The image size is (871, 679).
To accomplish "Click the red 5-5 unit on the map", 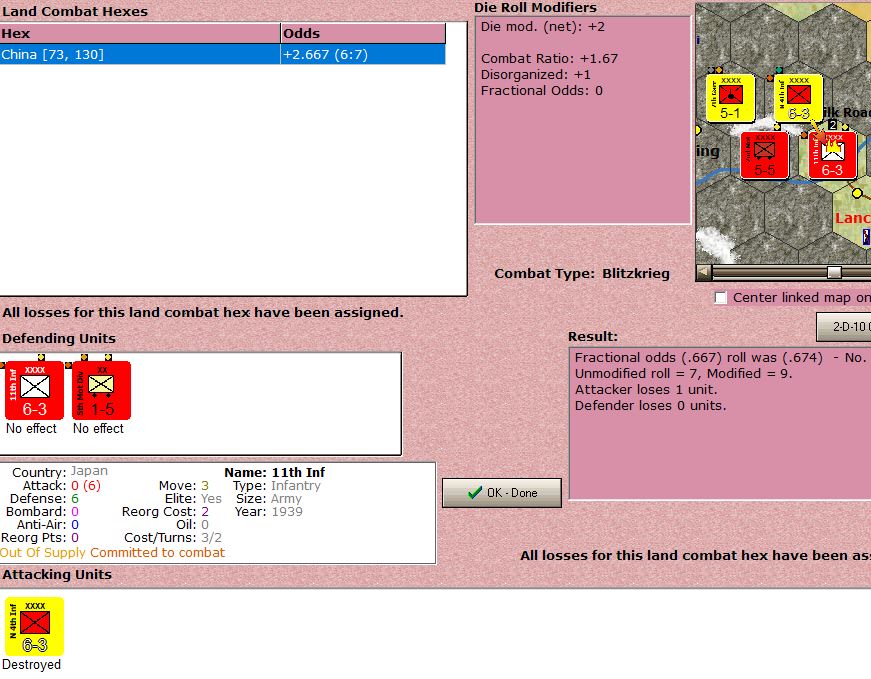I will coord(764,155).
